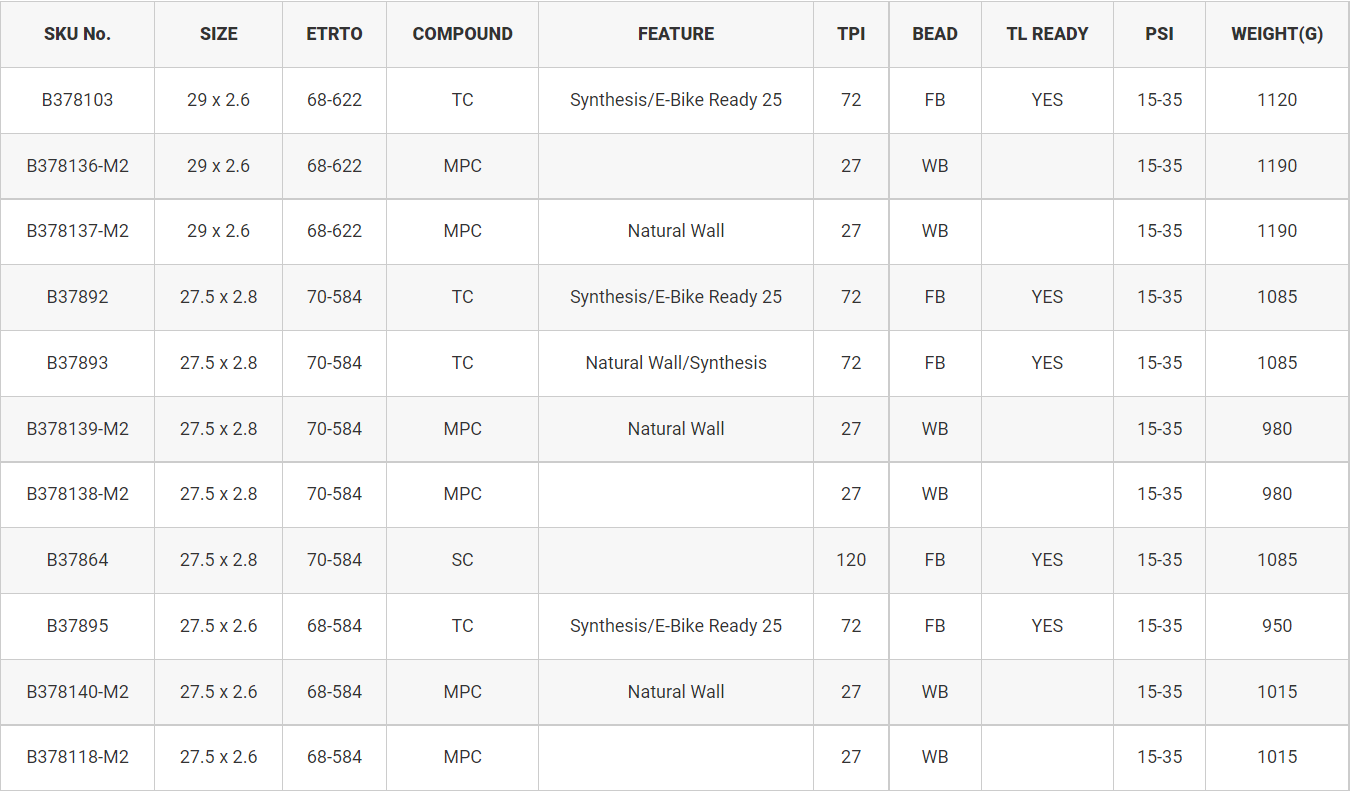Screen dimensions: 1352x792
Task: Click Natural Wall in B378137-M2 row
Action: click(676, 231)
